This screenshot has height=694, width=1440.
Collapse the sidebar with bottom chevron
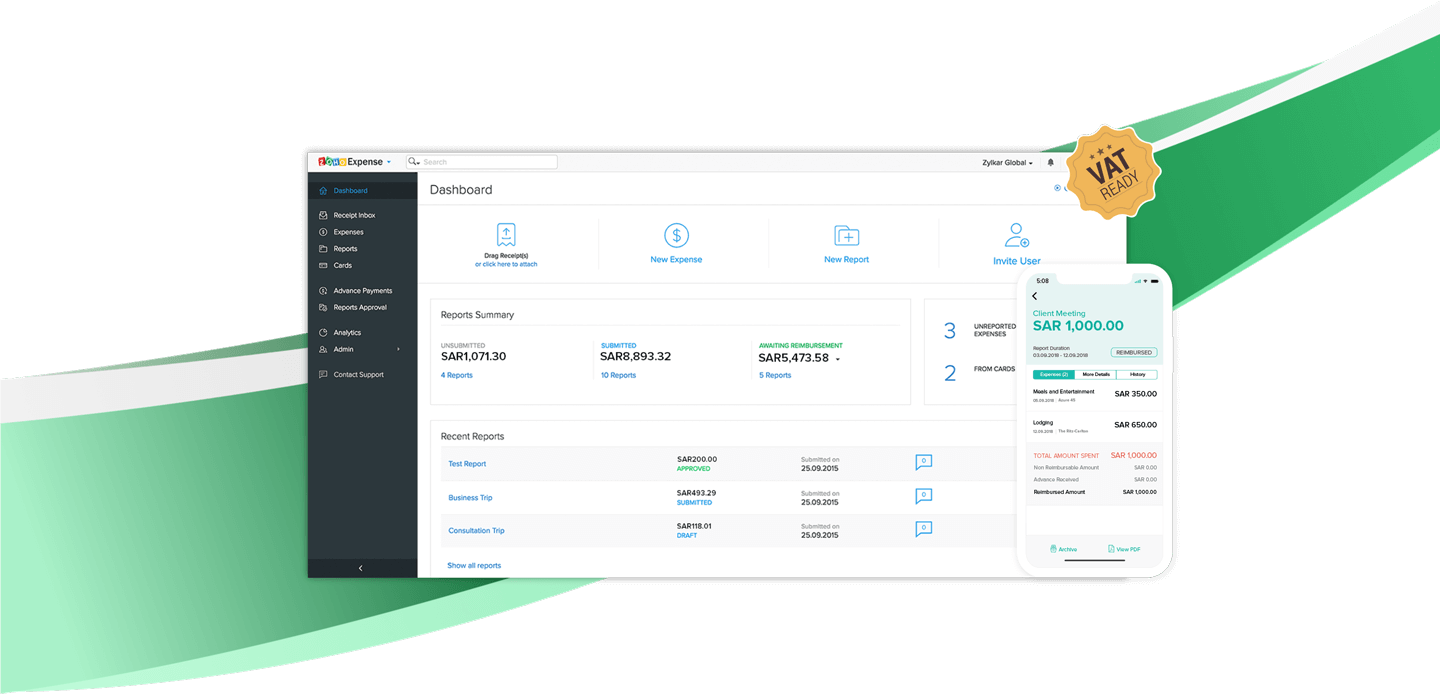tap(361, 568)
